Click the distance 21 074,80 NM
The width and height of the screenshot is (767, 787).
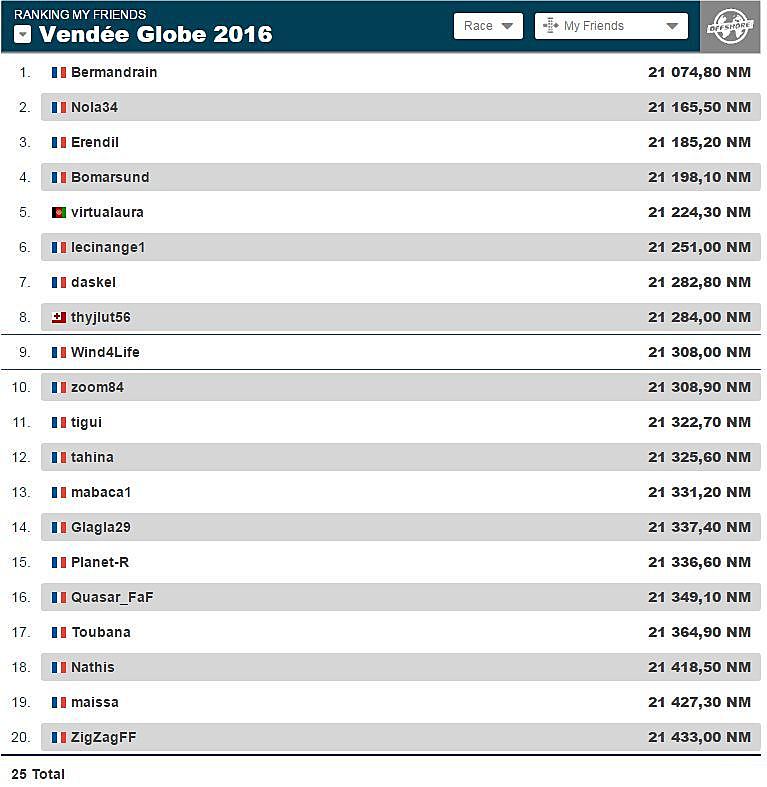[699, 72]
